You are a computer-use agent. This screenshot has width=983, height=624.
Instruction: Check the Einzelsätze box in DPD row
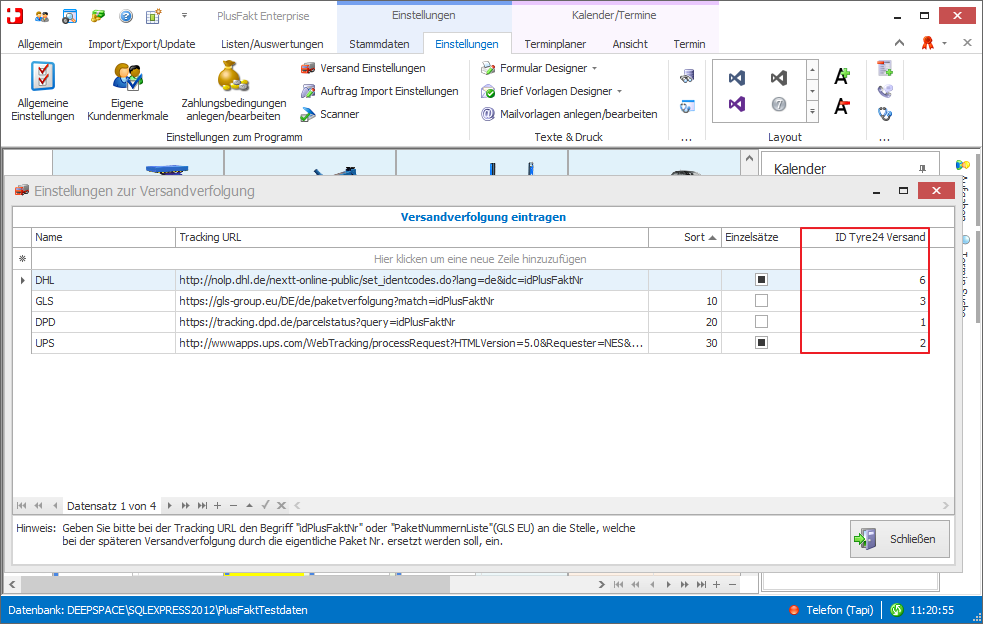pos(761,322)
